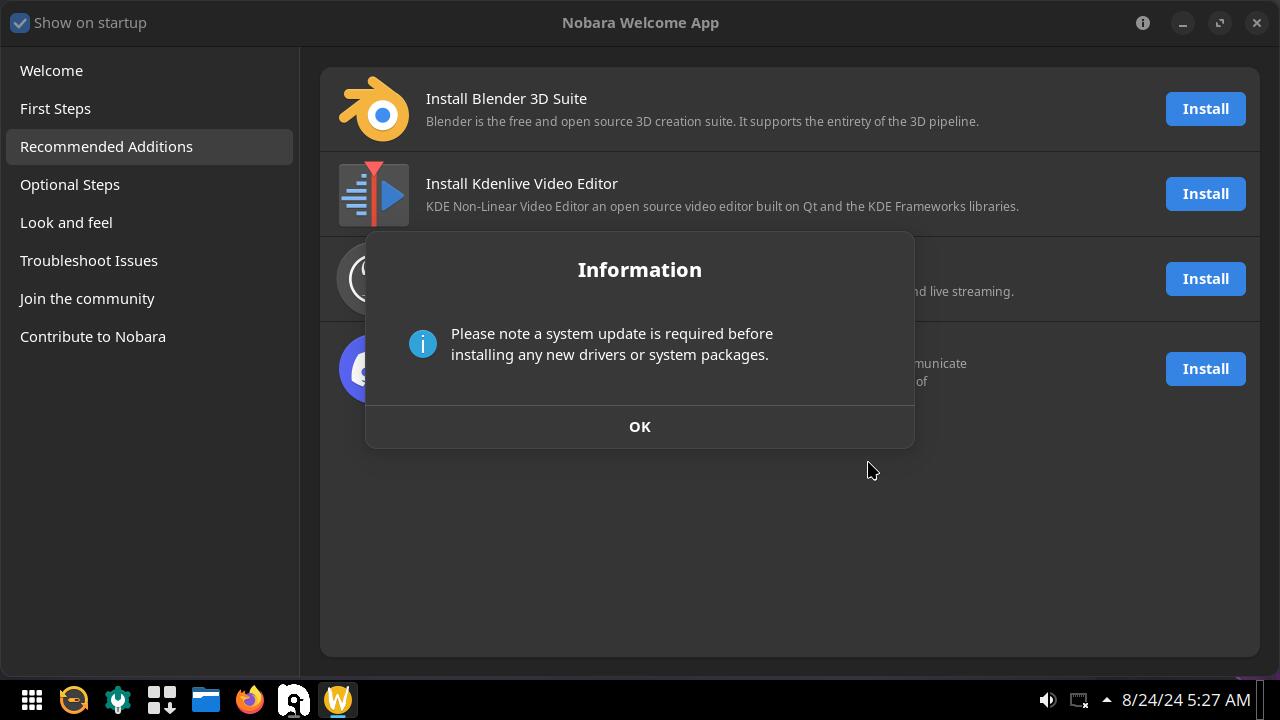Image resolution: width=1280 pixels, height=720 pixels.
Task: Click the Kdenlive logo icon
Action: point(374,194)
